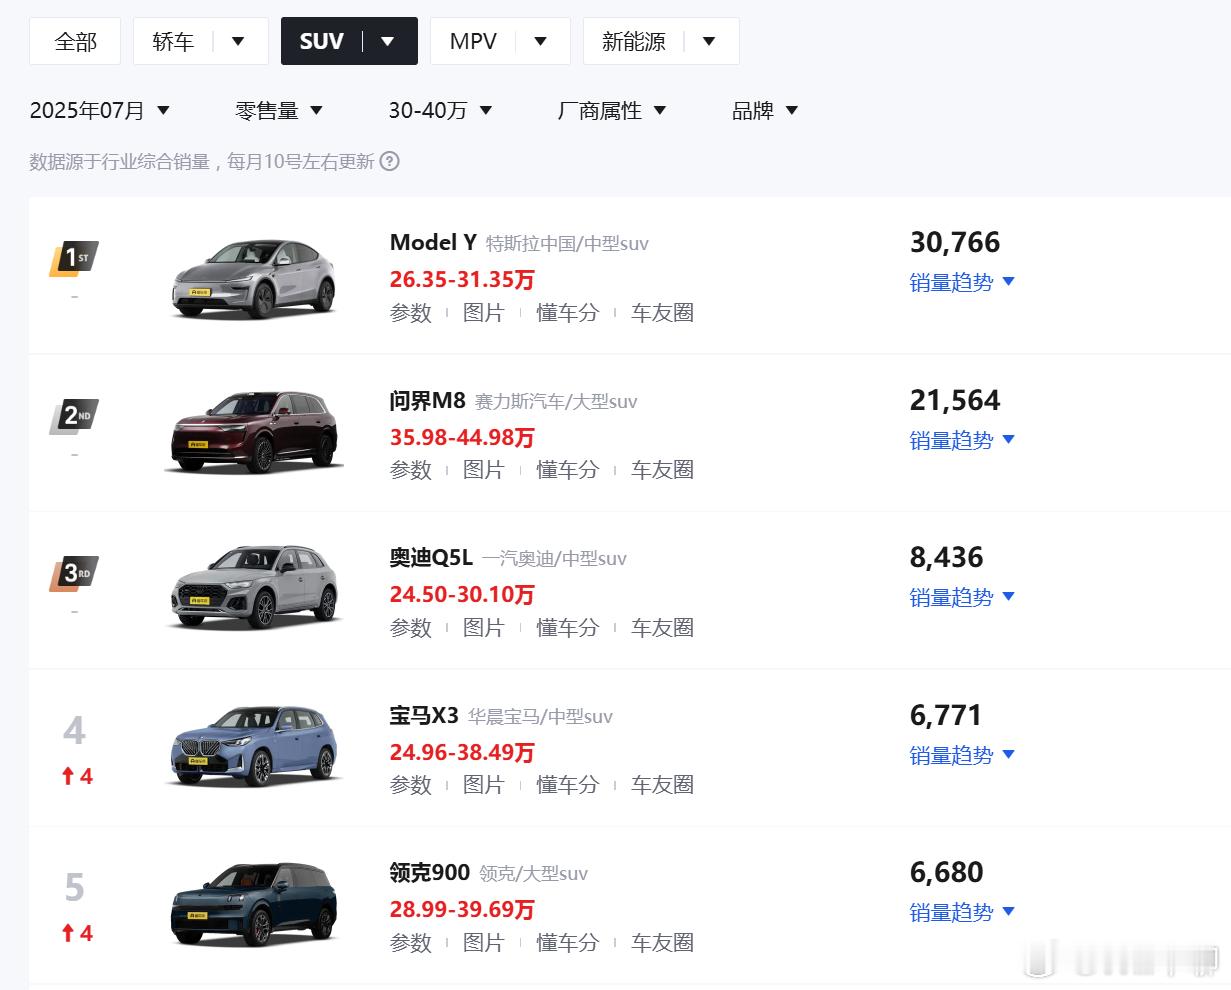
Task: Open the SUV dropdown arrow
Action: [388, 41]
